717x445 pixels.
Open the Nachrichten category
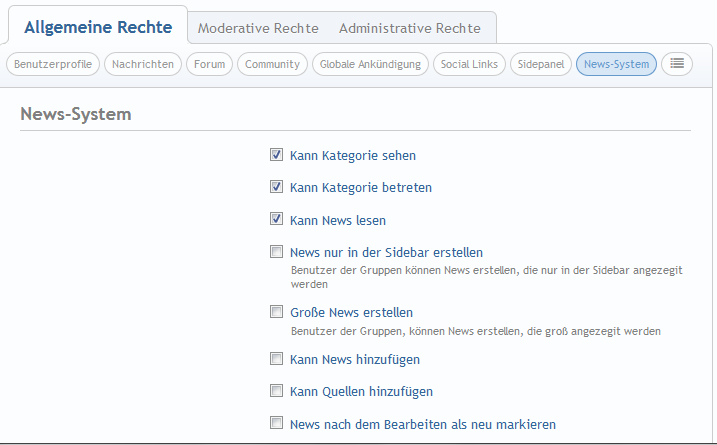coord(143,64)
